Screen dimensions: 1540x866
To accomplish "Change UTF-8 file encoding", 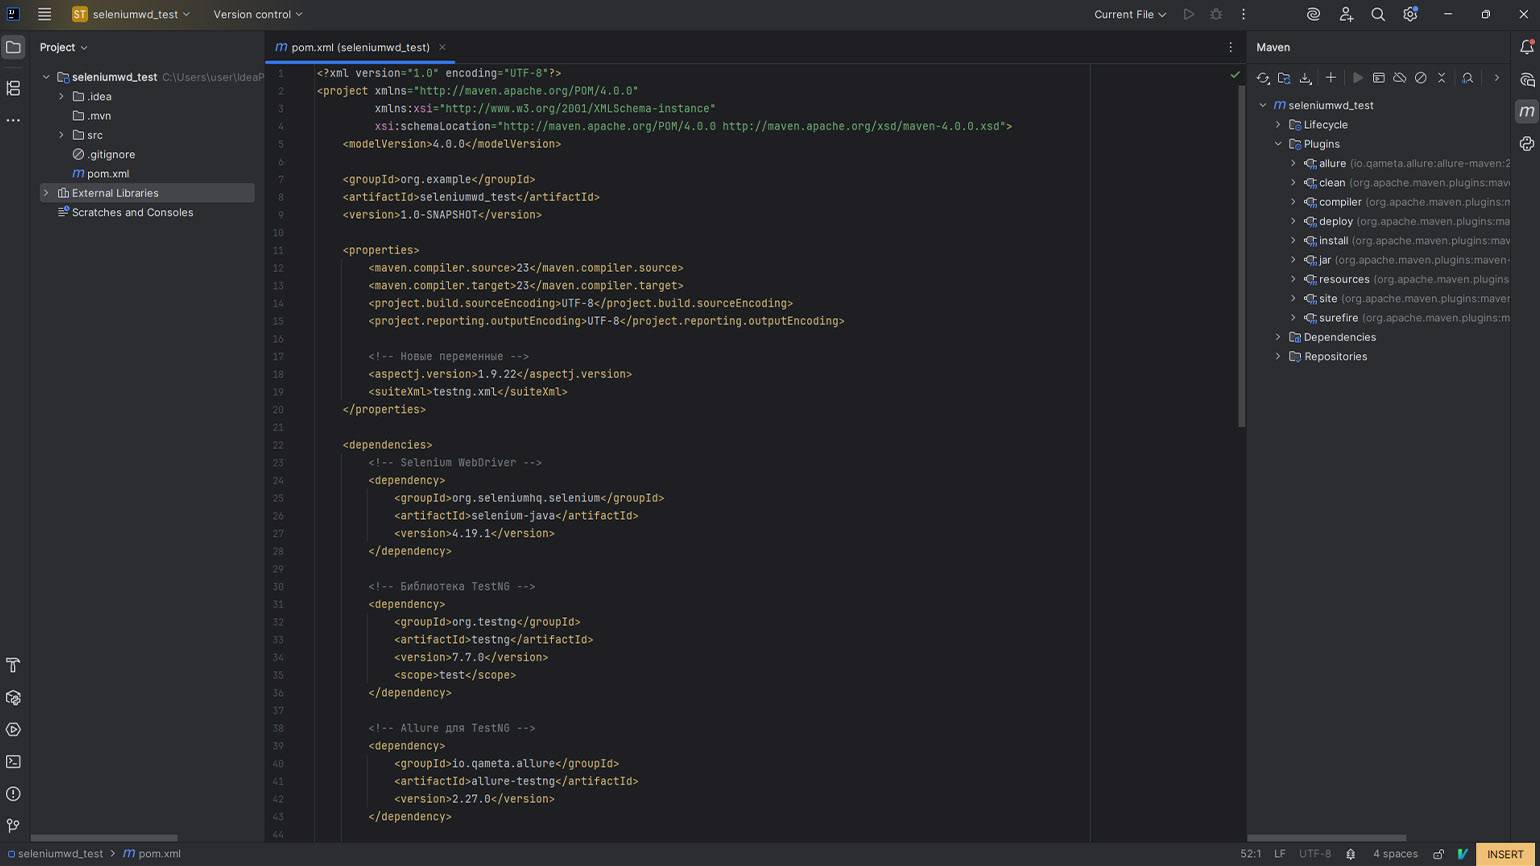I will (x=1314, y=854).
